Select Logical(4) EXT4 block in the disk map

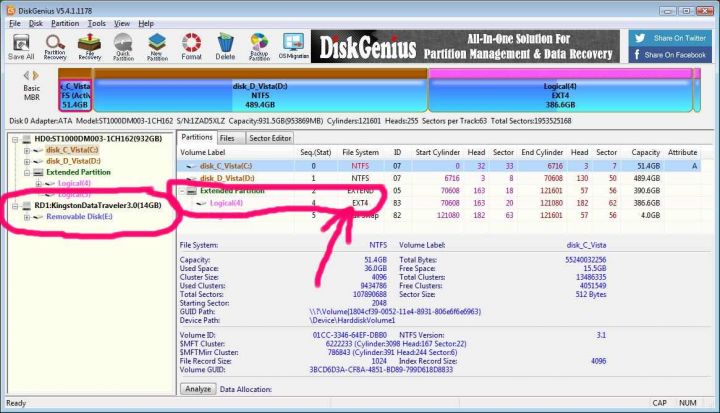point(560,95)
